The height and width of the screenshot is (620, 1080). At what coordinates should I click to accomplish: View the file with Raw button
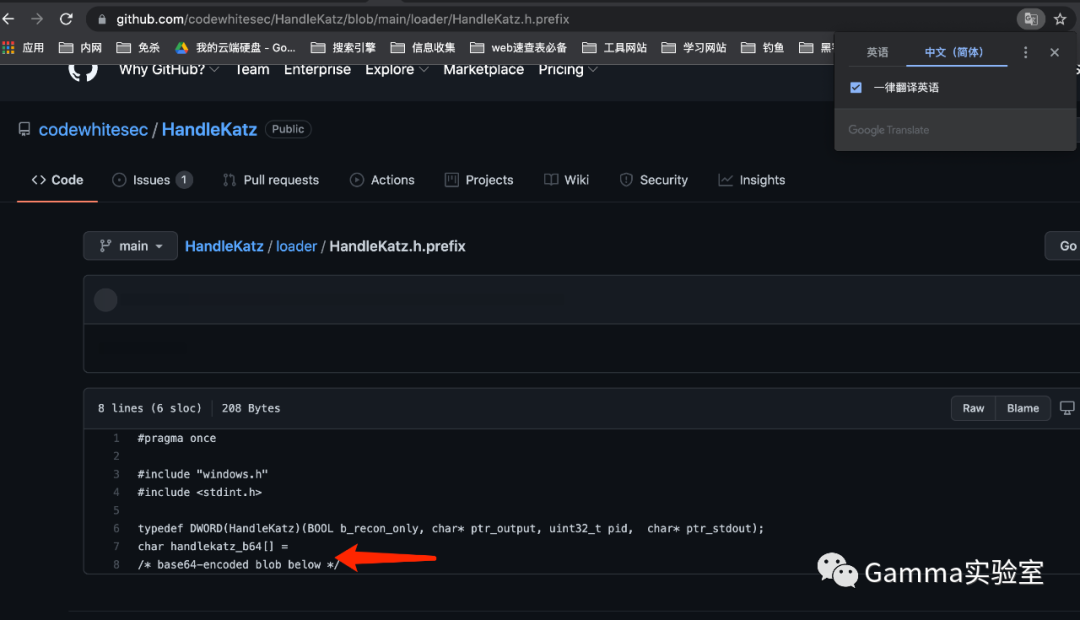pos(973,408)
